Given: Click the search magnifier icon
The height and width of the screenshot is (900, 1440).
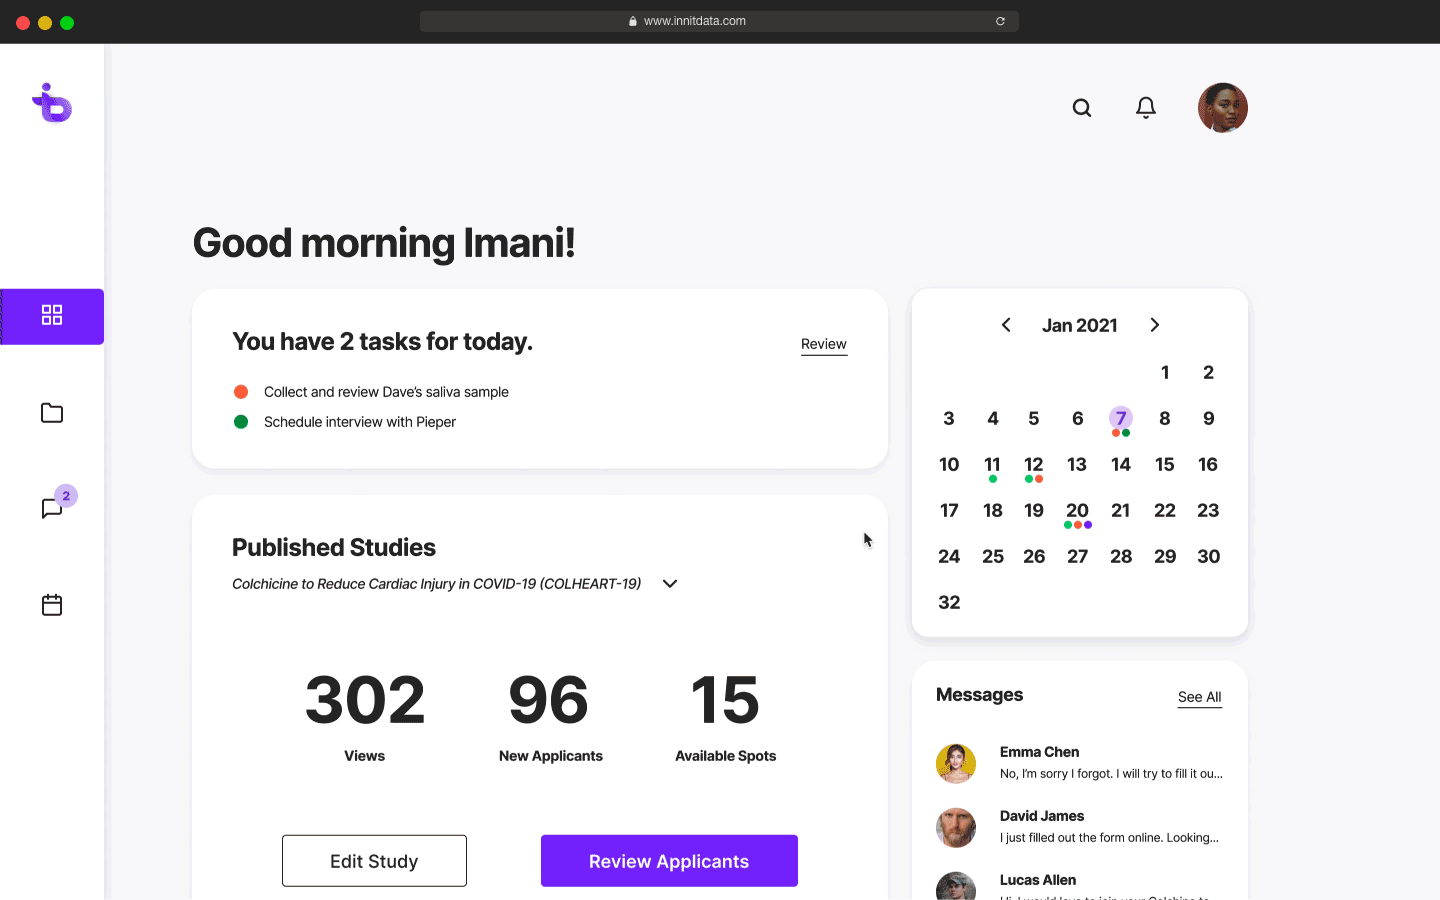Looking at the screenshot, I should click(x=1082, y=108).
